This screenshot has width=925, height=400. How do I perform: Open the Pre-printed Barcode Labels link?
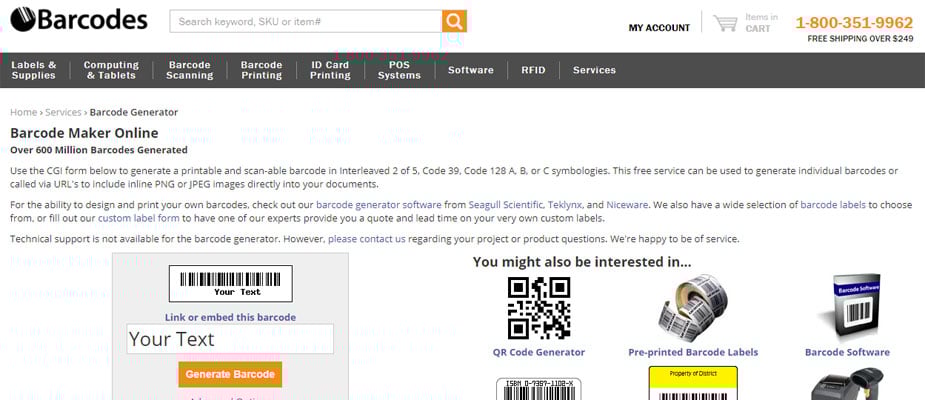pyautogui.click(x=693, y=352)
